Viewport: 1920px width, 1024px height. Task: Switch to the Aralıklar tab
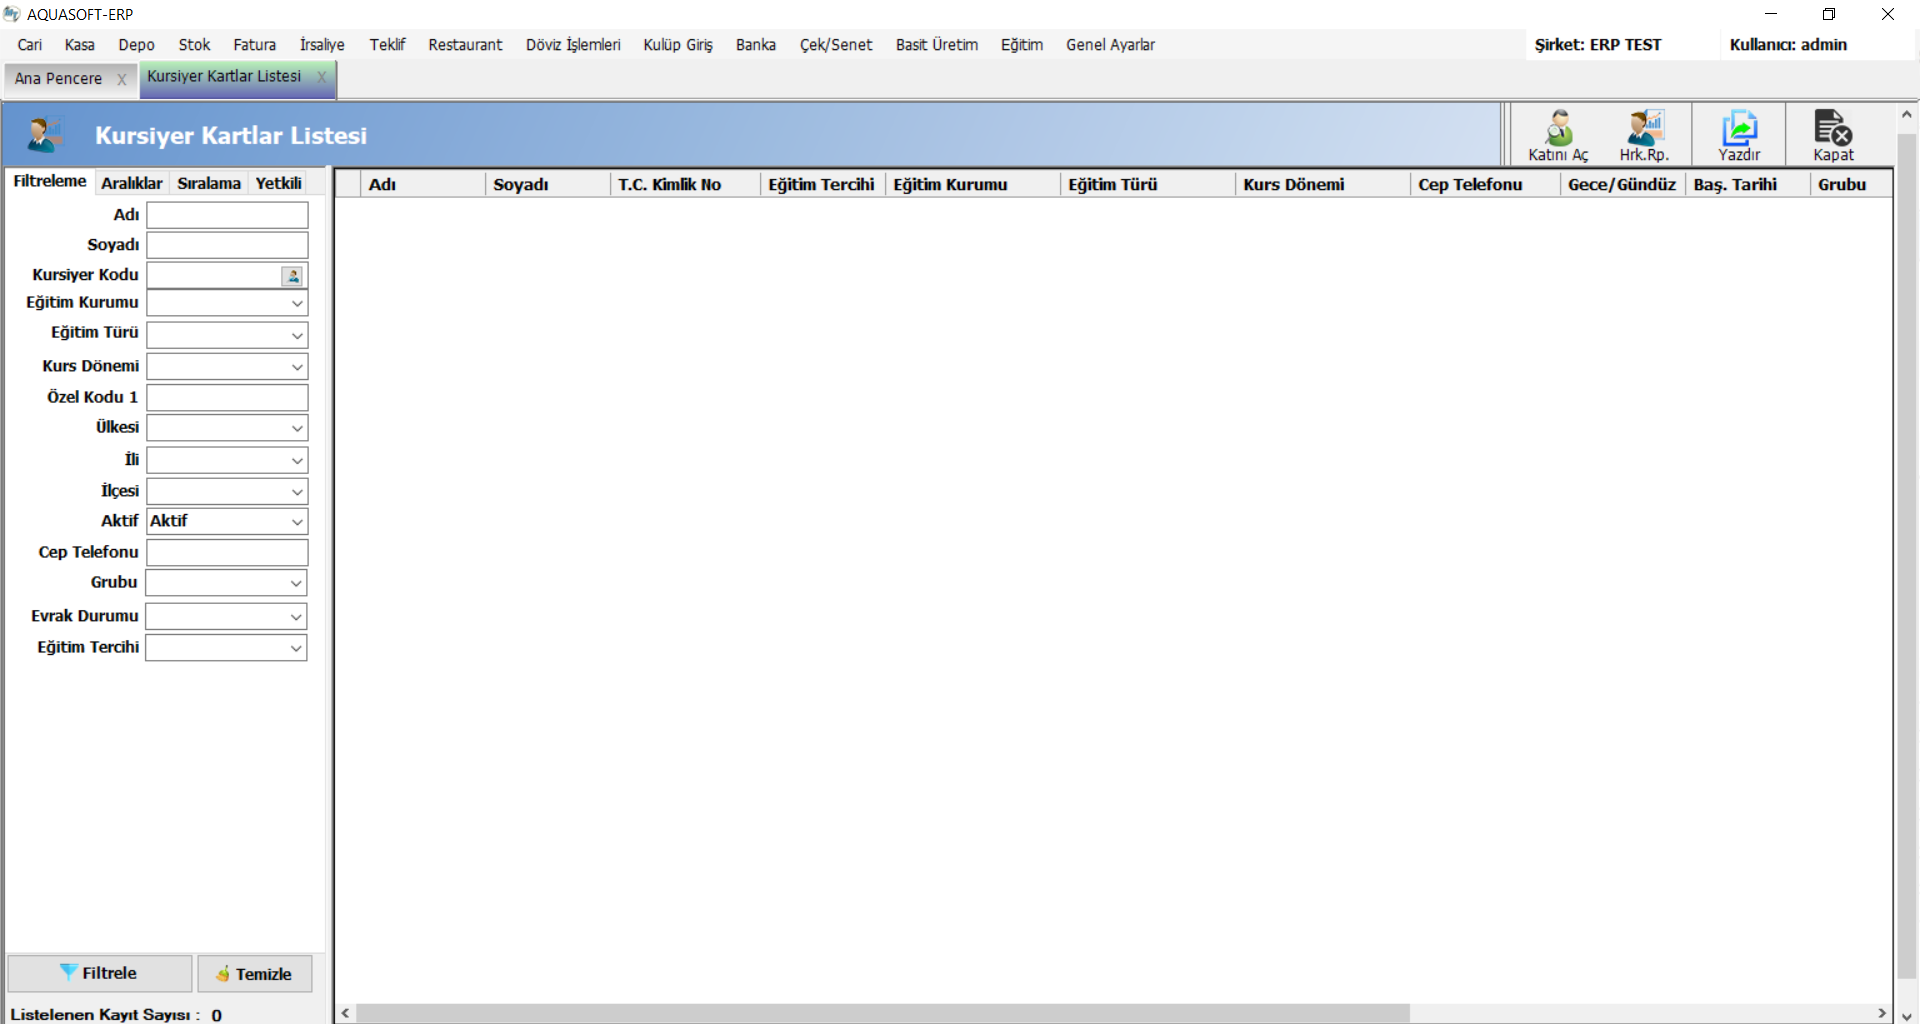point(131,183)
